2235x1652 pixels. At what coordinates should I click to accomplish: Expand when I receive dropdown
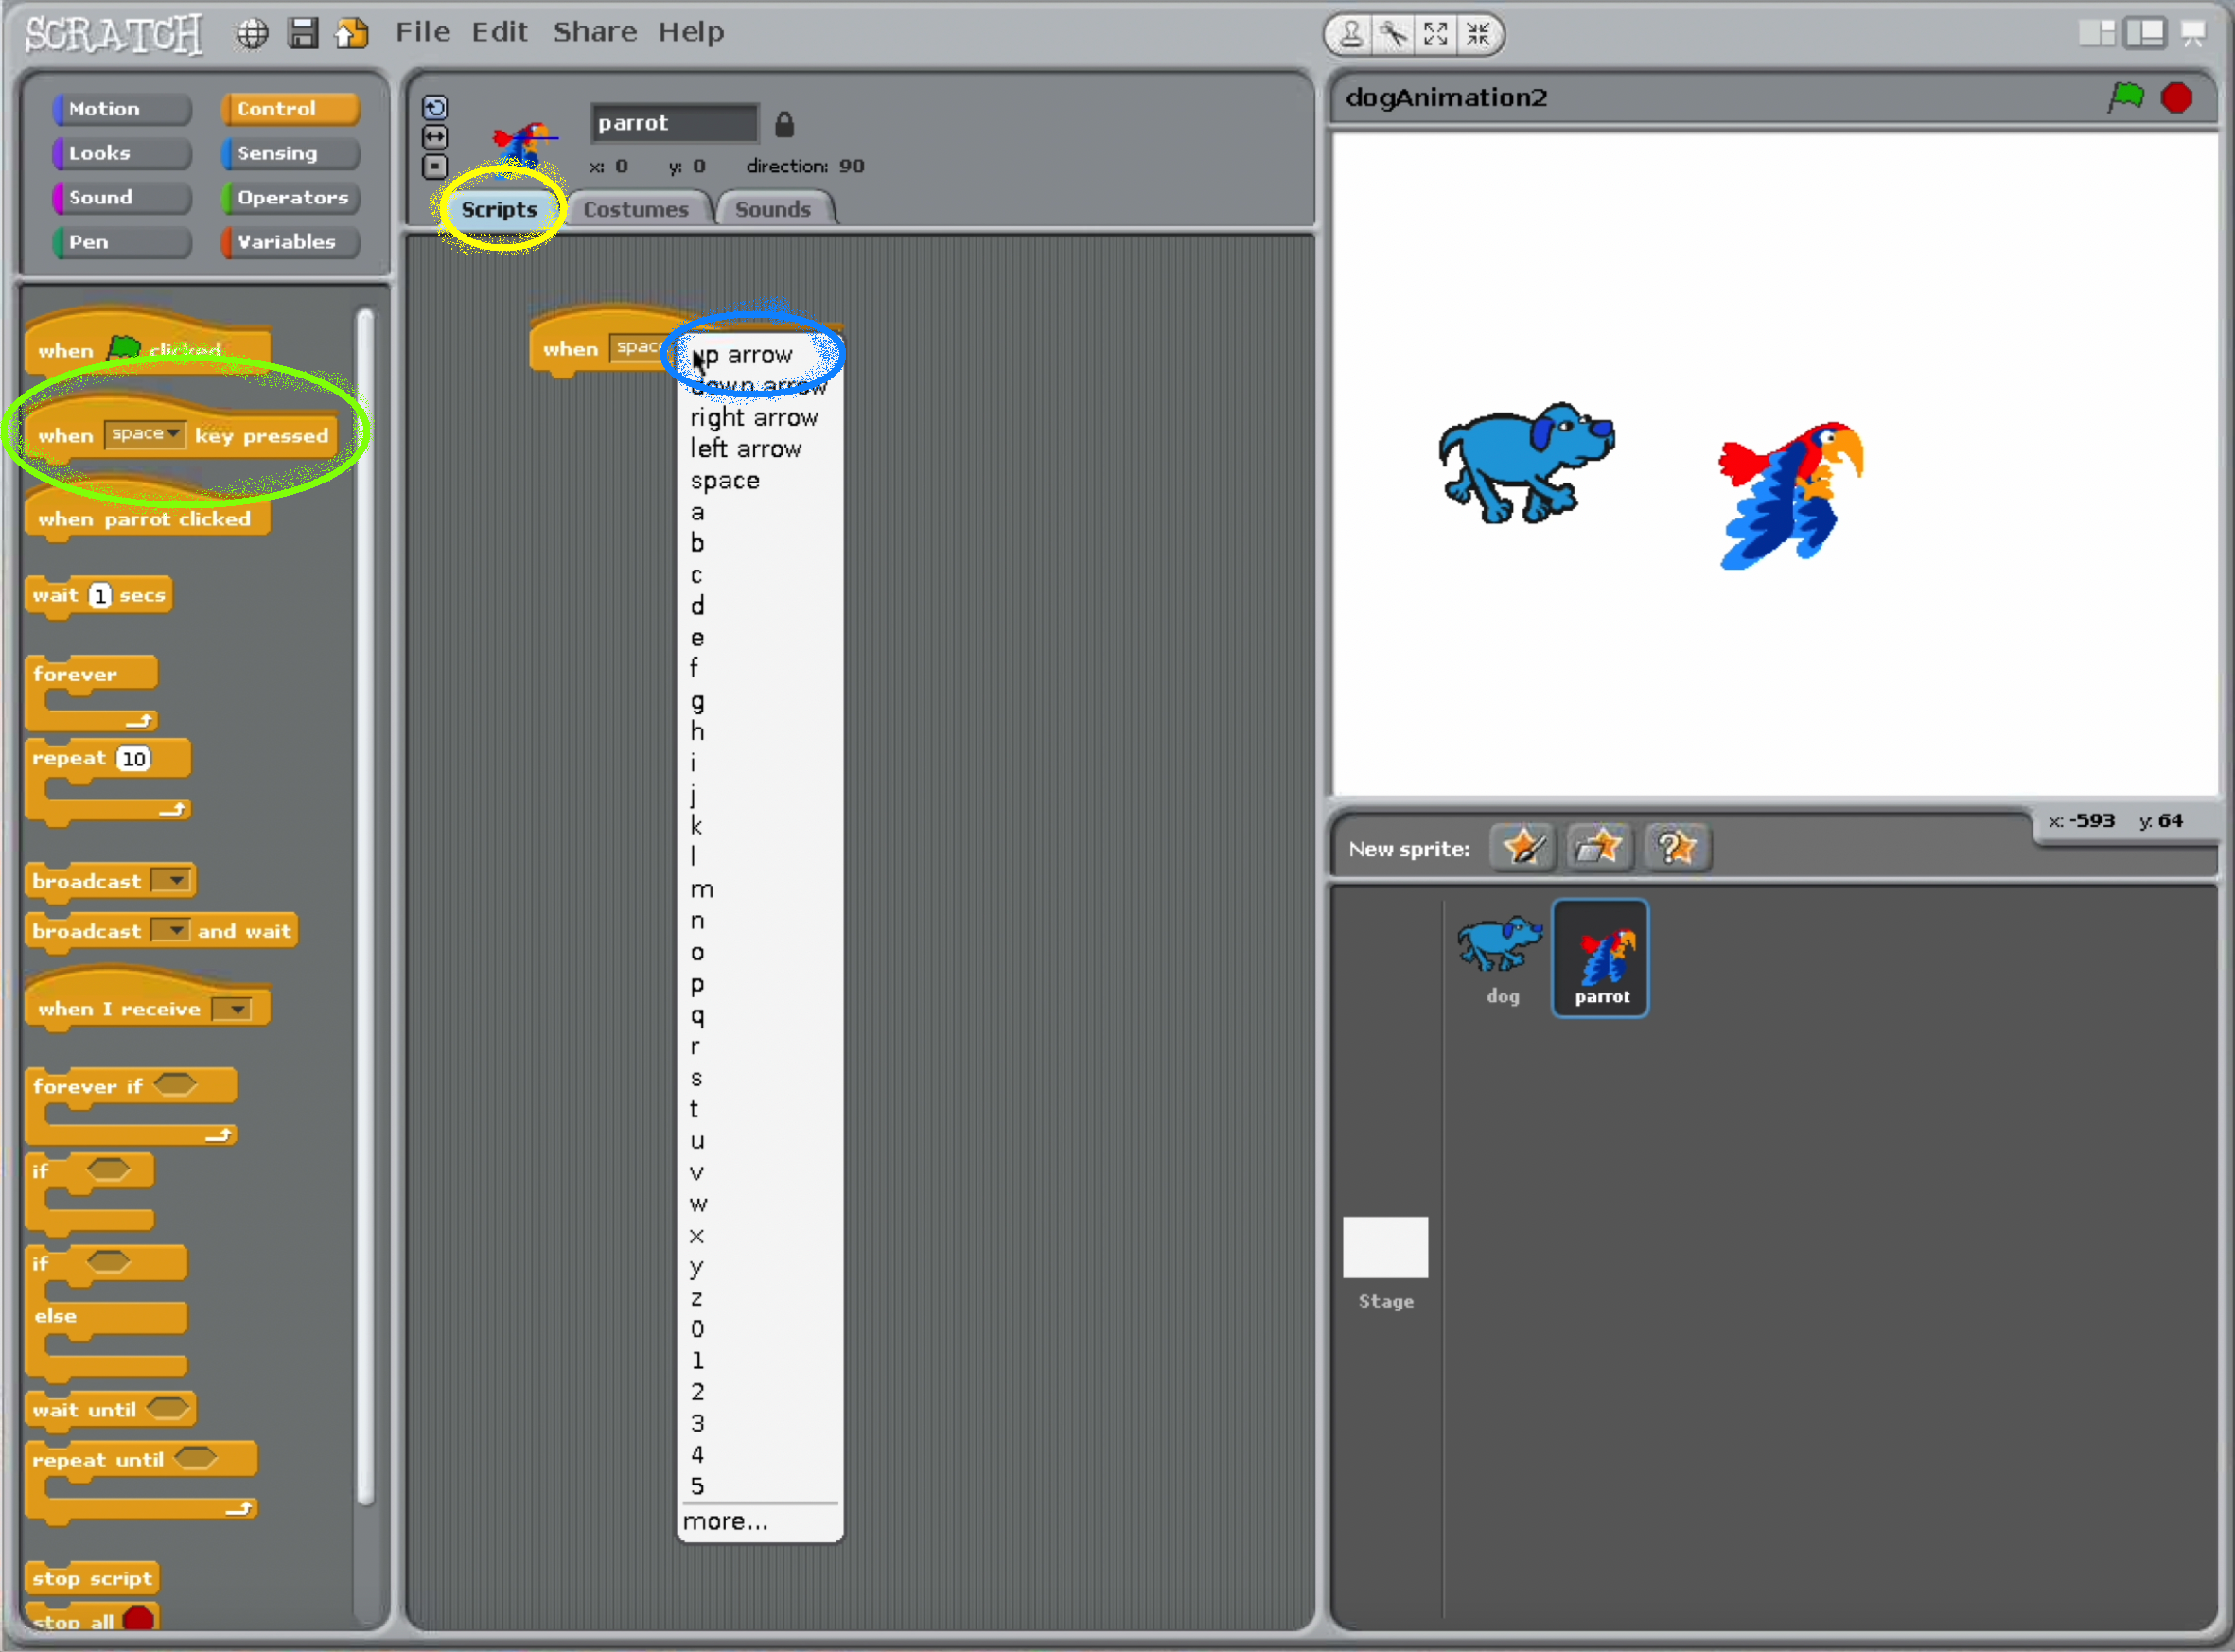tap(236, 1009)
